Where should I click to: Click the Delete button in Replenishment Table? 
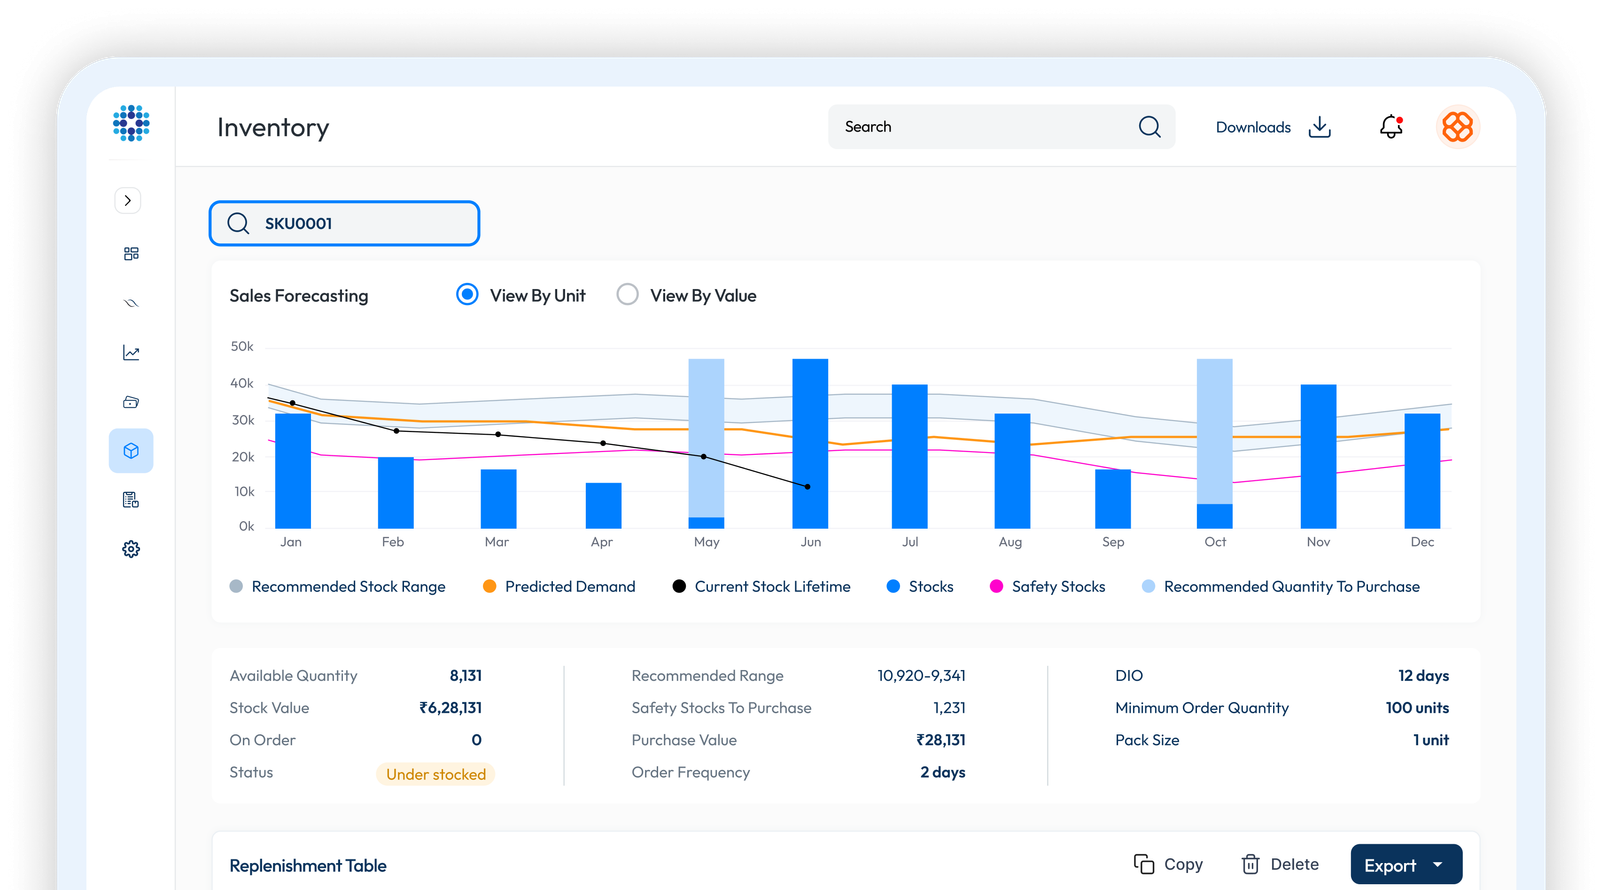pyautogui.click(x=1280, y=864)
